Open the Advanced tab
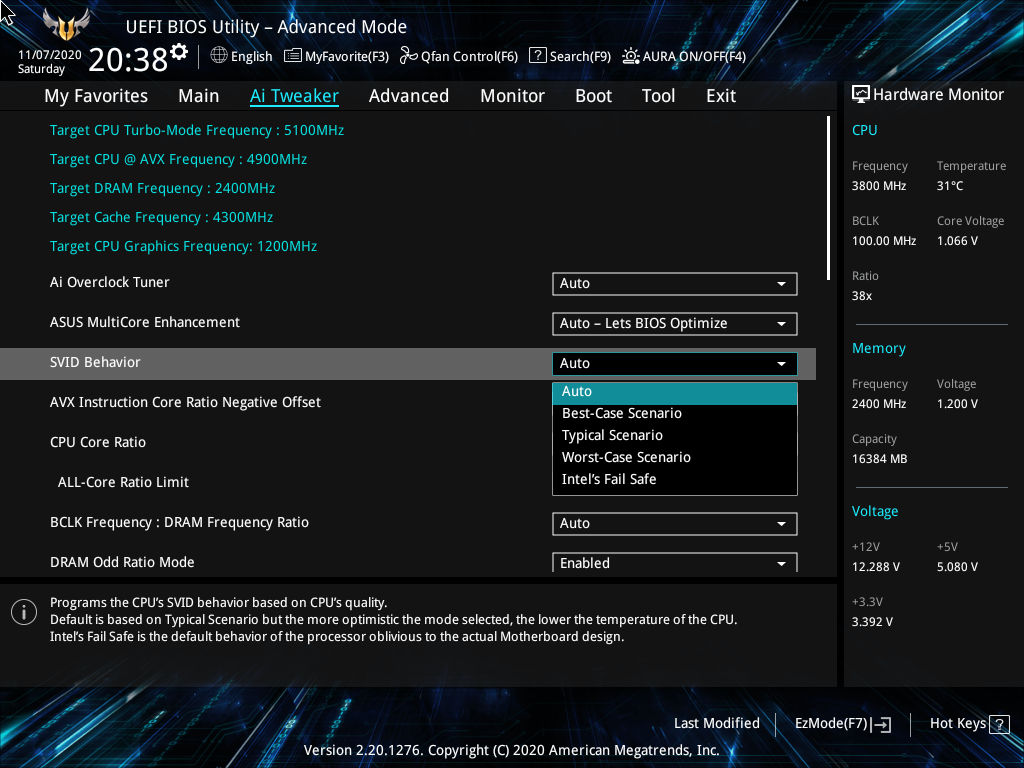 pyautogui.click(x=409, y=96)
